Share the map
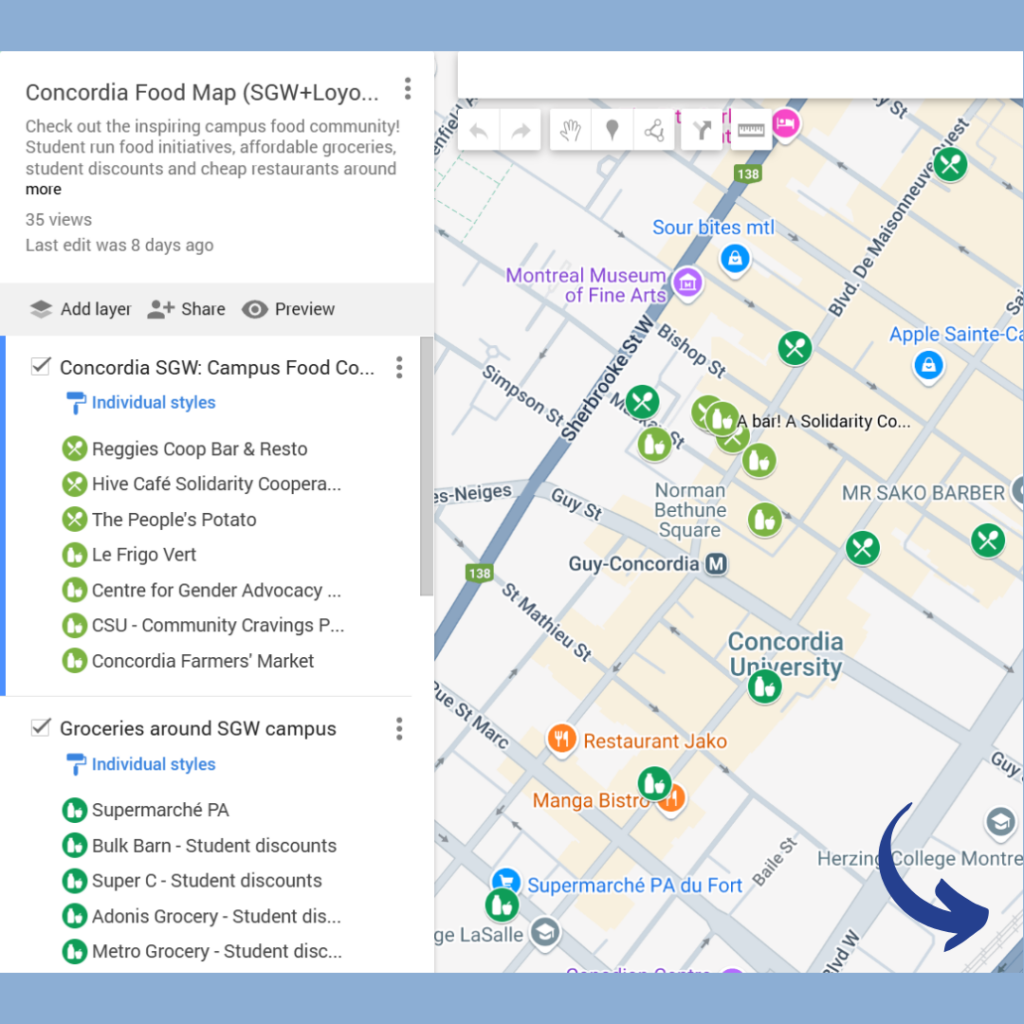Screen dimensions: 1024x1024 186,309
